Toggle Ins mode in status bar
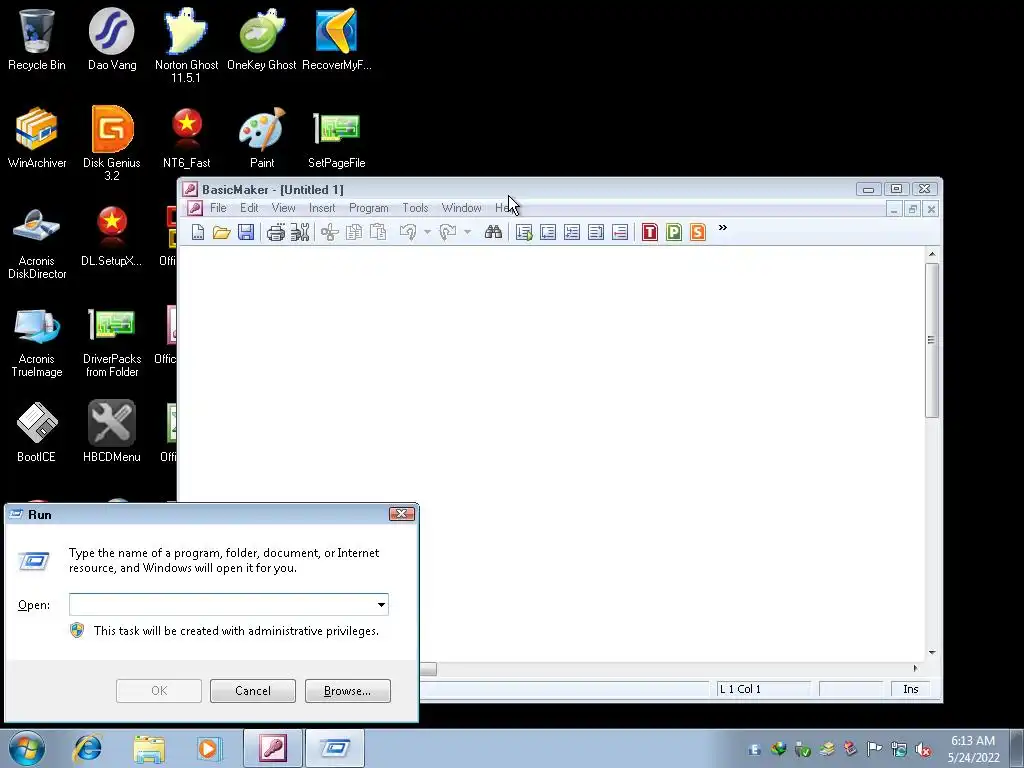The width and height of the screenshot is (1024, 768). 911,689
